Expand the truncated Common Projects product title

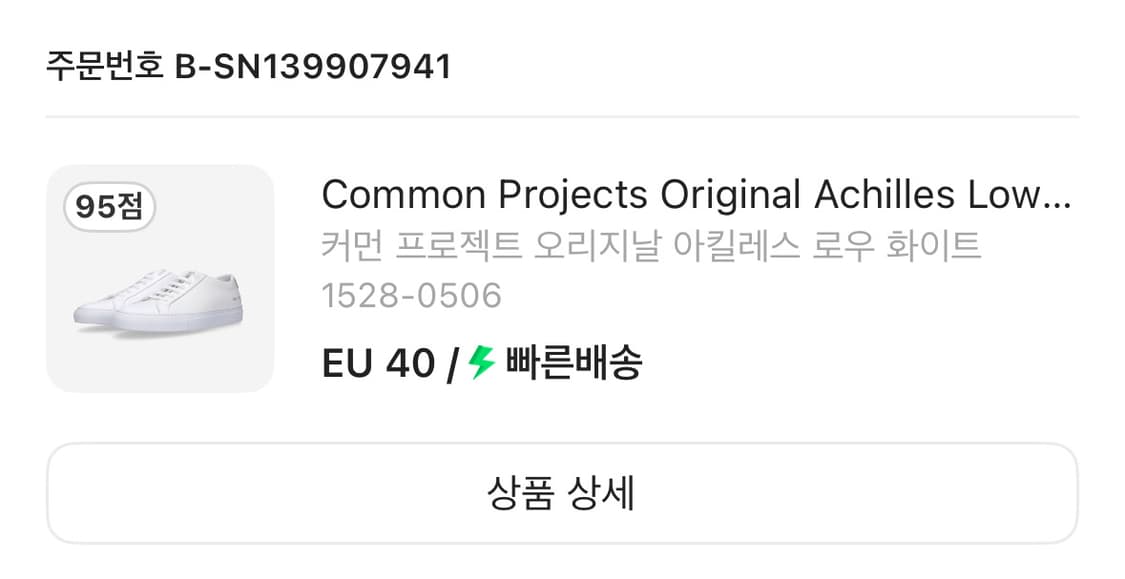(700, 194)
